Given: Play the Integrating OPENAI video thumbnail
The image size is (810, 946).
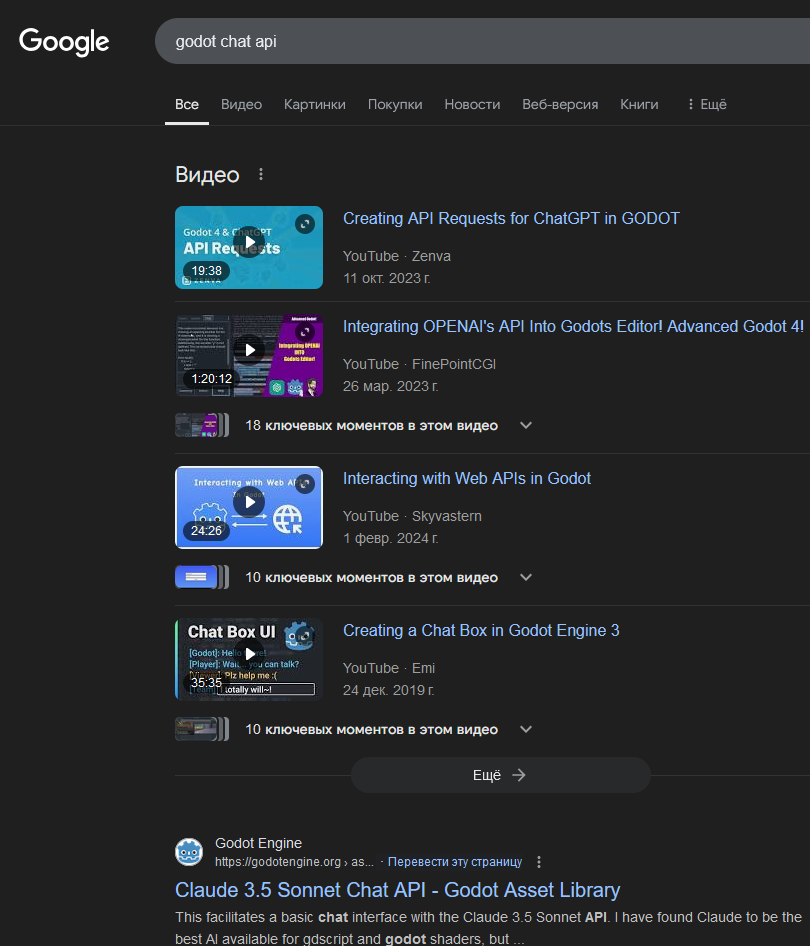Looking at the screenshot, I should [x=249, y=350].
